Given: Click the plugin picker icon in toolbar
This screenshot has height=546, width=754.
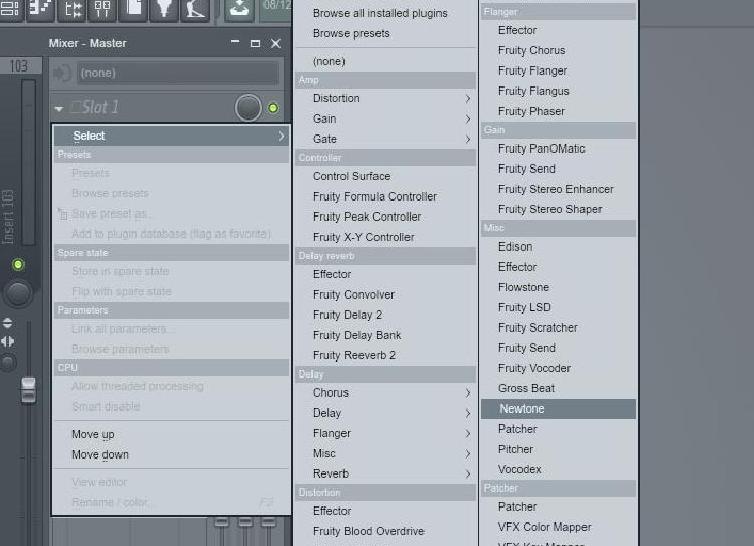Looking at the screenshot, I should 163,9.
